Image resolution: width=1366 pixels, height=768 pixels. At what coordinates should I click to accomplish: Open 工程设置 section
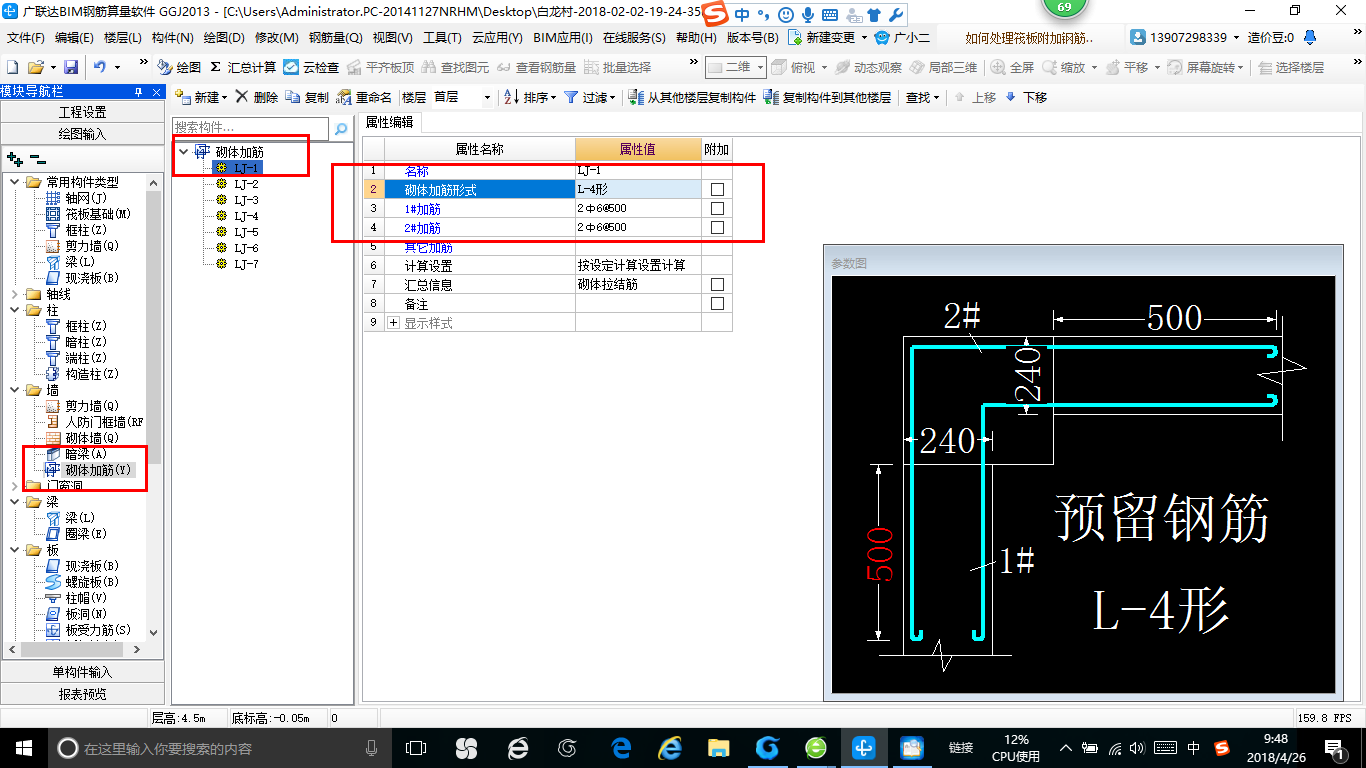82,112
